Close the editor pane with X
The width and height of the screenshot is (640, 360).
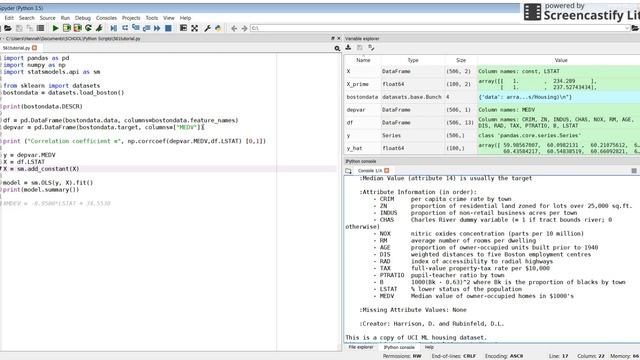point(338,38)
